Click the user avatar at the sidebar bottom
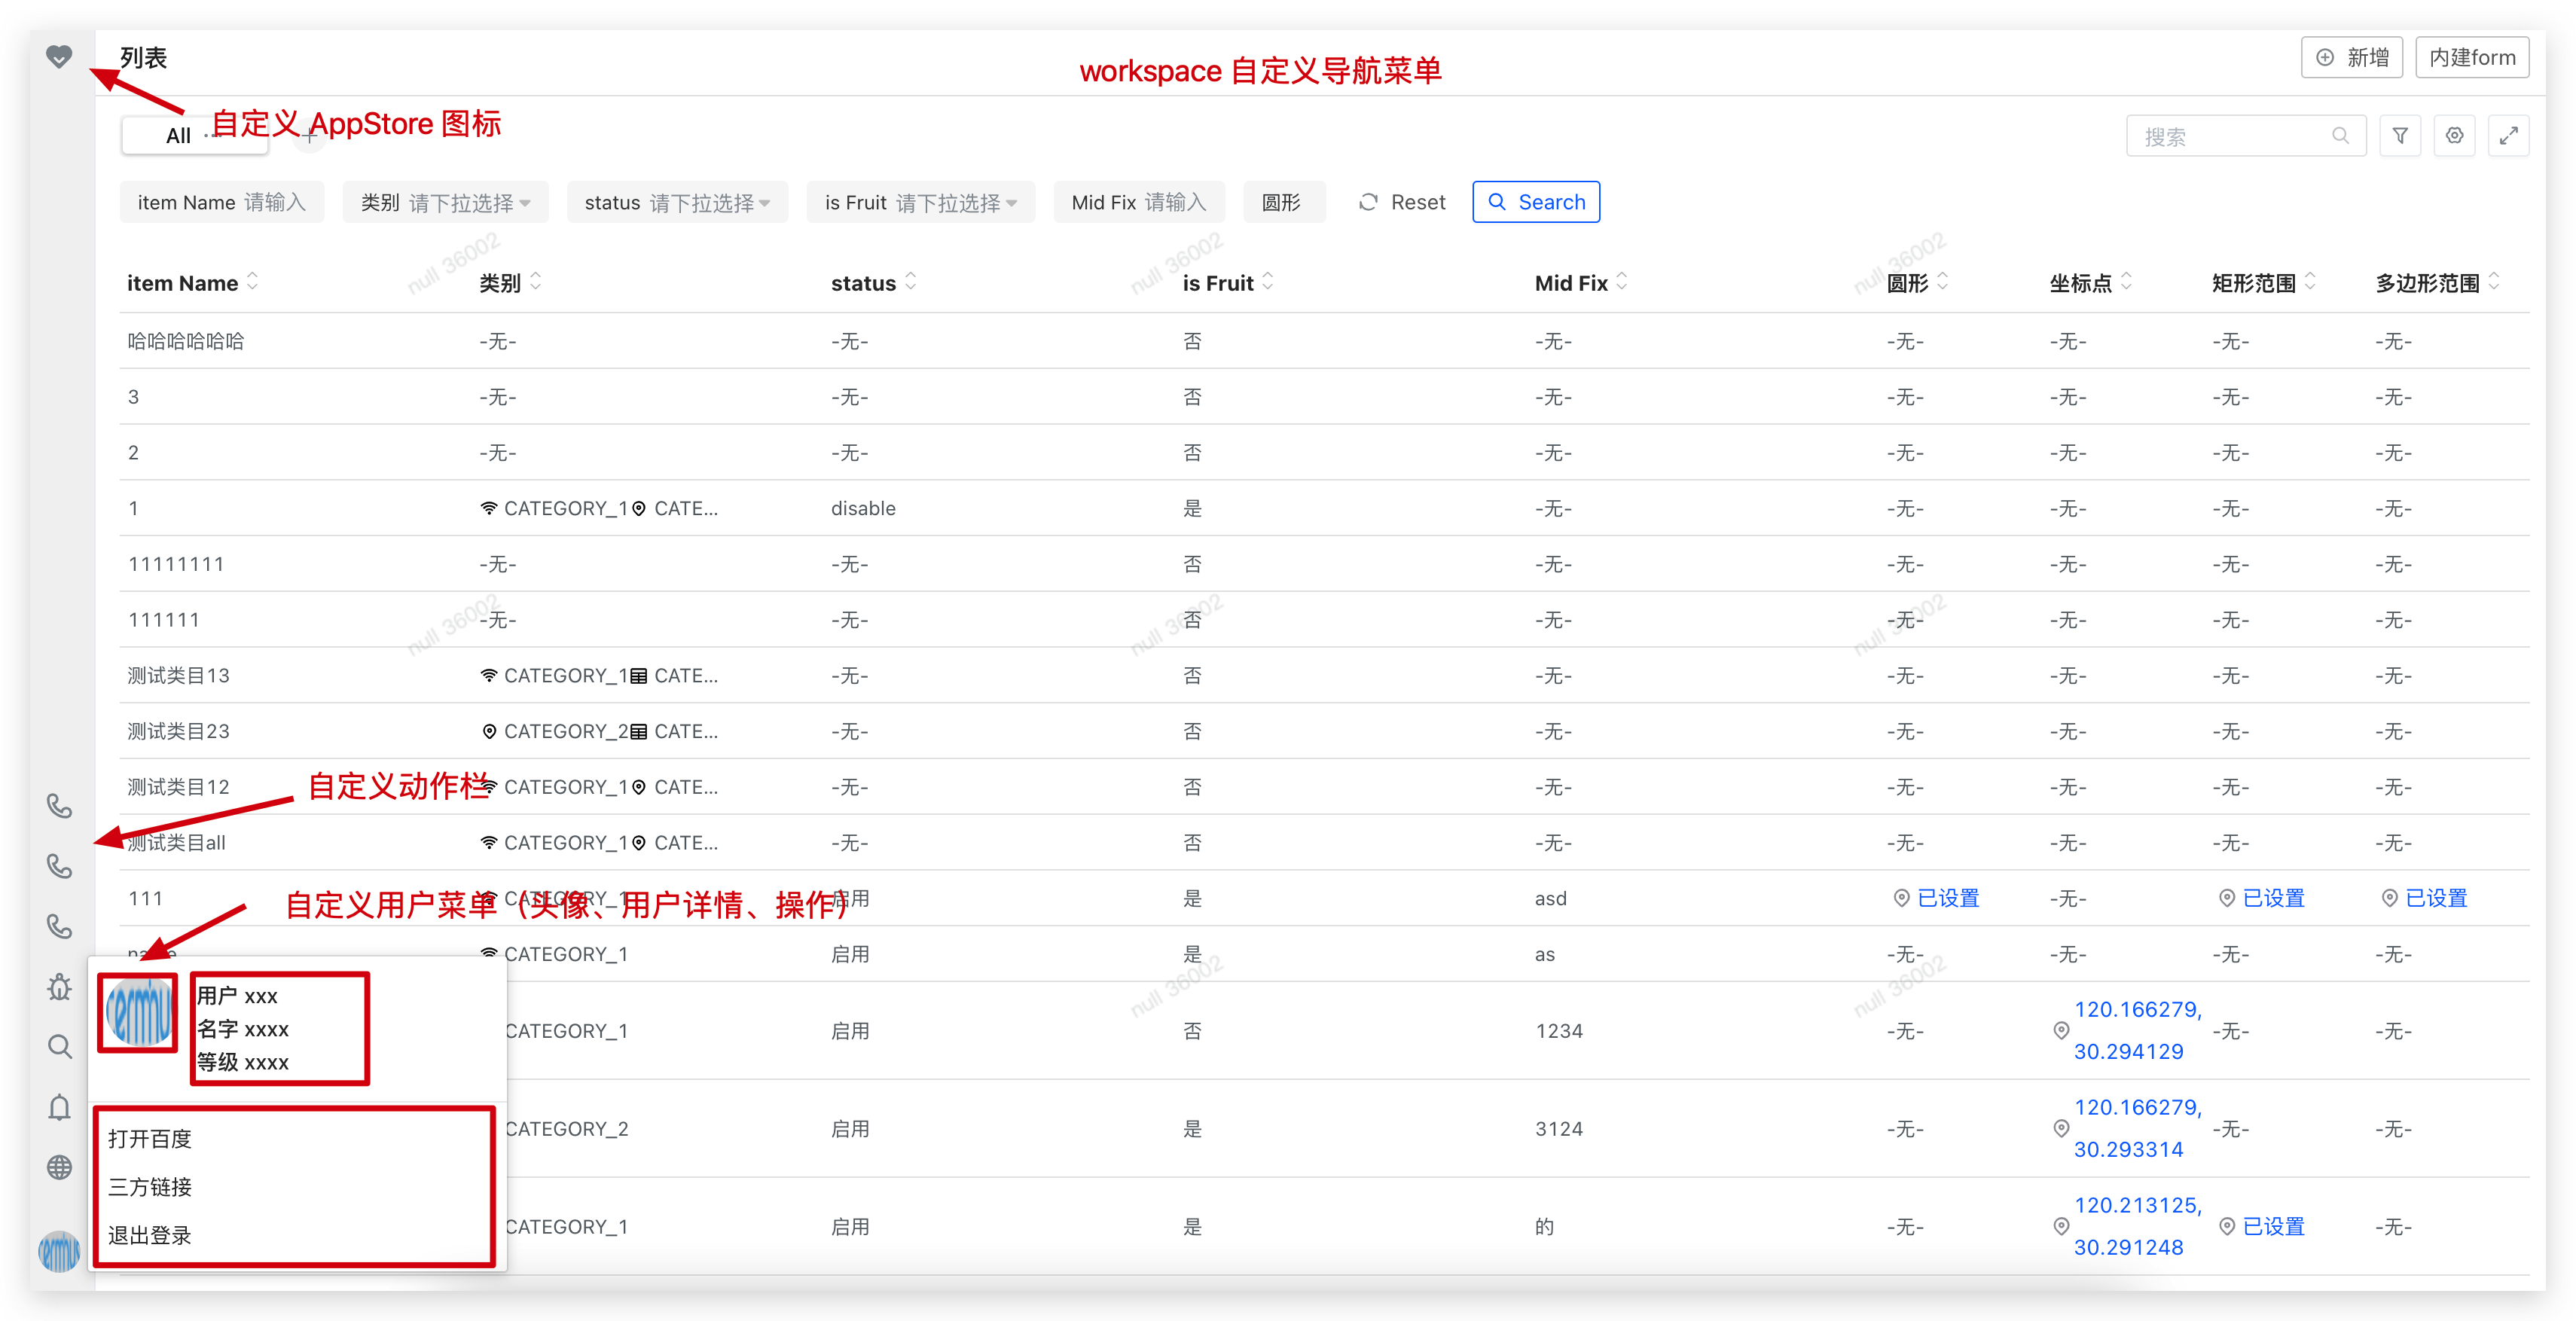2576x1321 pixels. 59,1251
